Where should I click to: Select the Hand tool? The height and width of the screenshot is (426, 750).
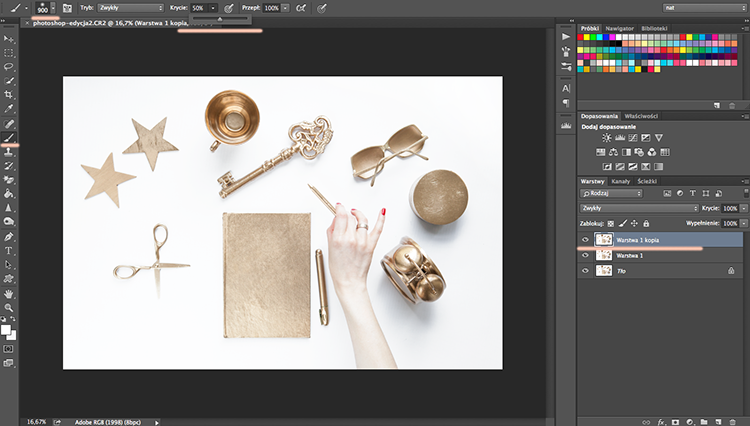pos(9,294)
